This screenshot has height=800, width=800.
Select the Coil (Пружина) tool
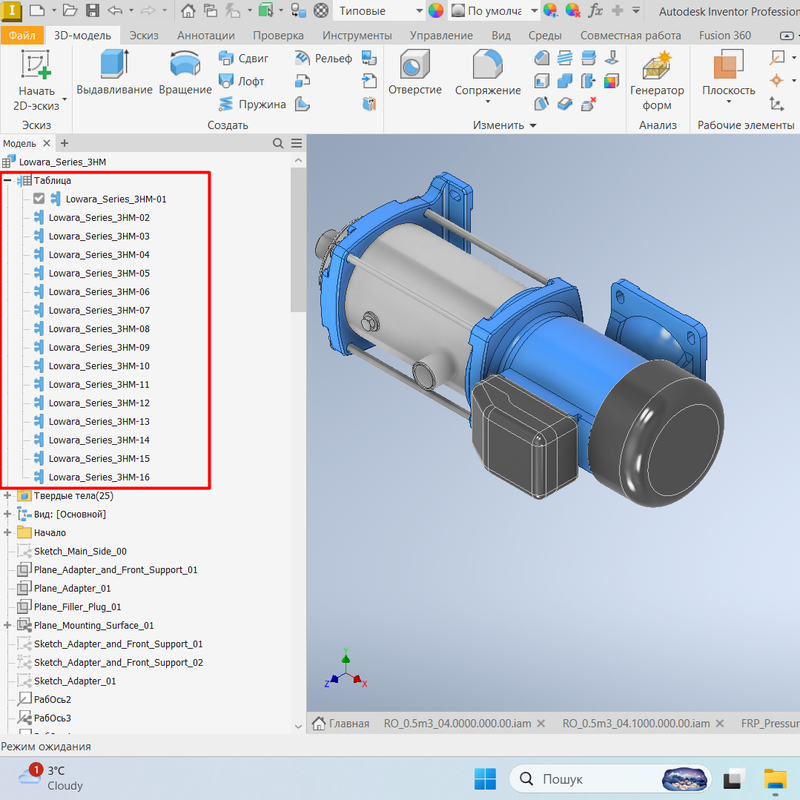pos(252,104)
